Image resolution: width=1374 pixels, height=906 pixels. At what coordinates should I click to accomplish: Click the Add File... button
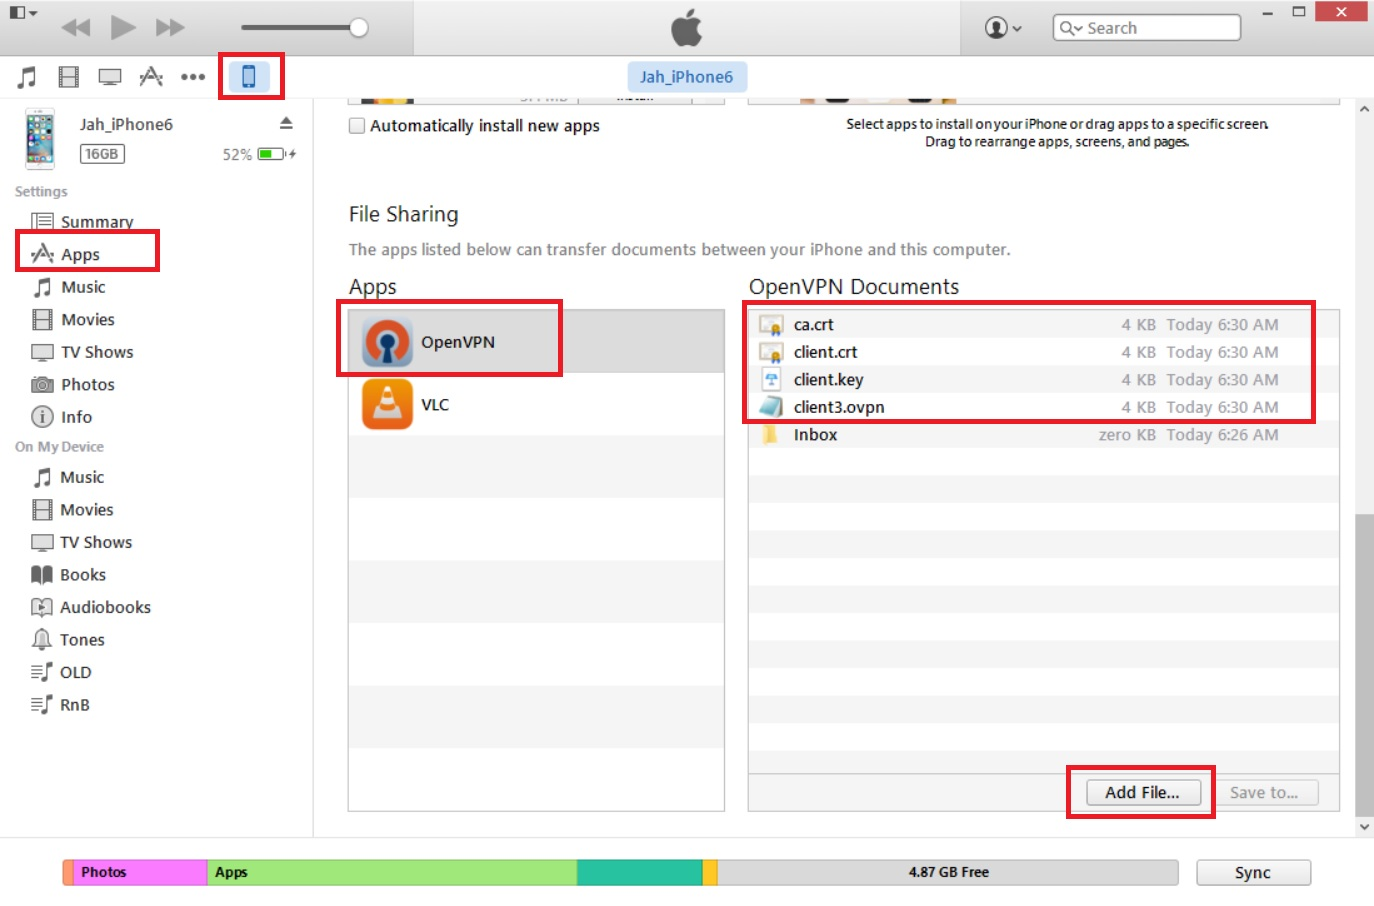tap(1142, 792)
